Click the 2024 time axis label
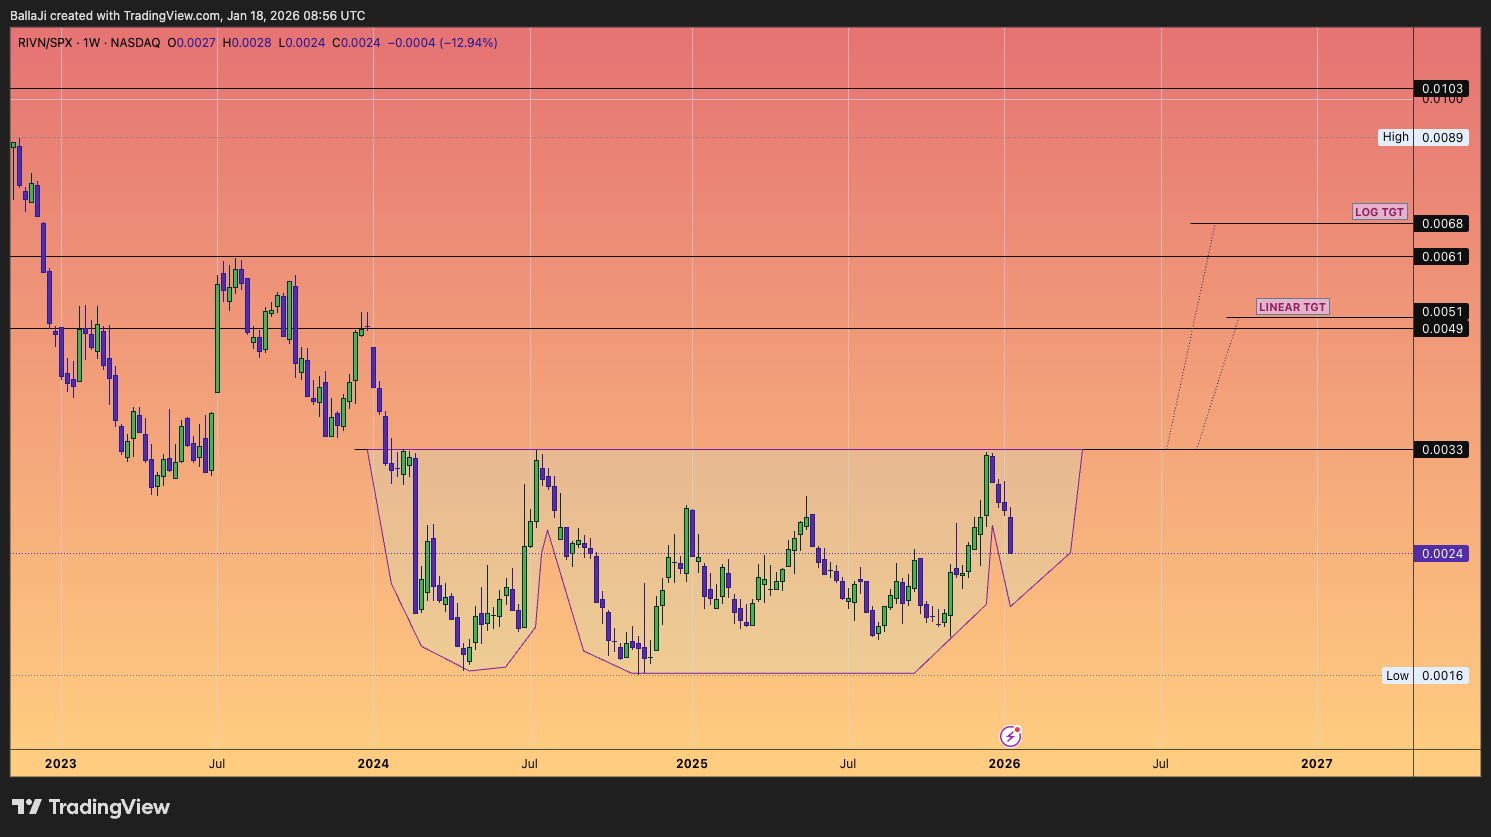 point(373,763)
